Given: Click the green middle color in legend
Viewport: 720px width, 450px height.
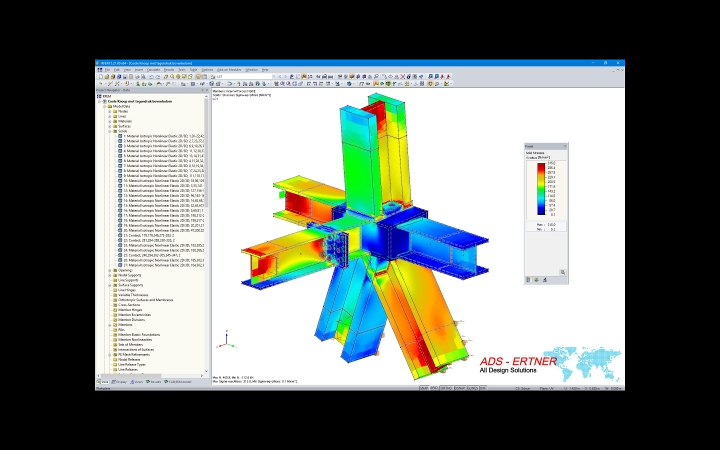Looking at the screenshot, I should click(541, 189).
